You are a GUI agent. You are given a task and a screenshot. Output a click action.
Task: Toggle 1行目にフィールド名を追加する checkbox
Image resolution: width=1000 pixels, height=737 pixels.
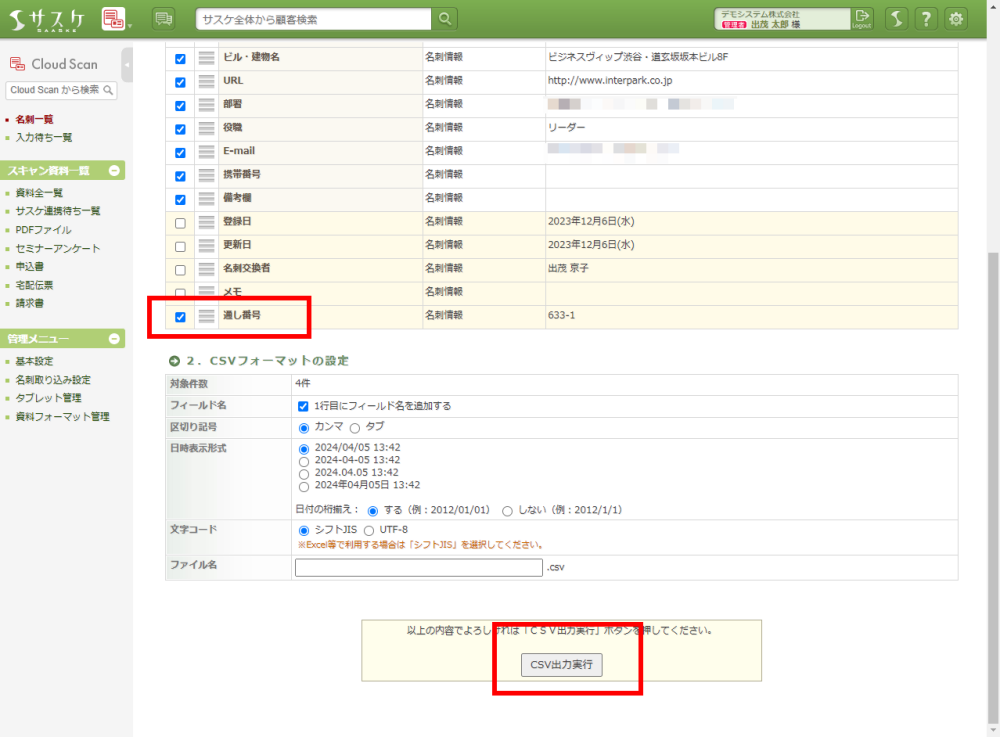[x=303, y=406]
